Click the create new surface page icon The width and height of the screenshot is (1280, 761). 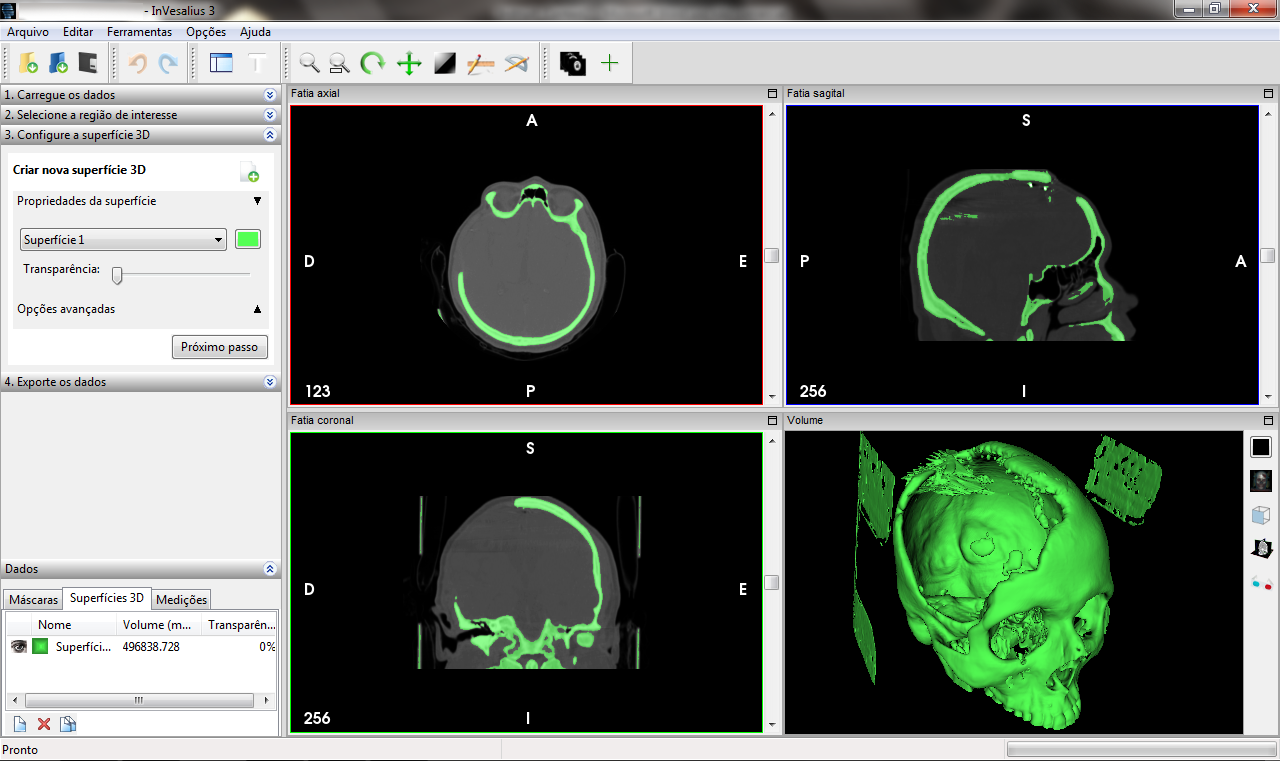point(249,172)
